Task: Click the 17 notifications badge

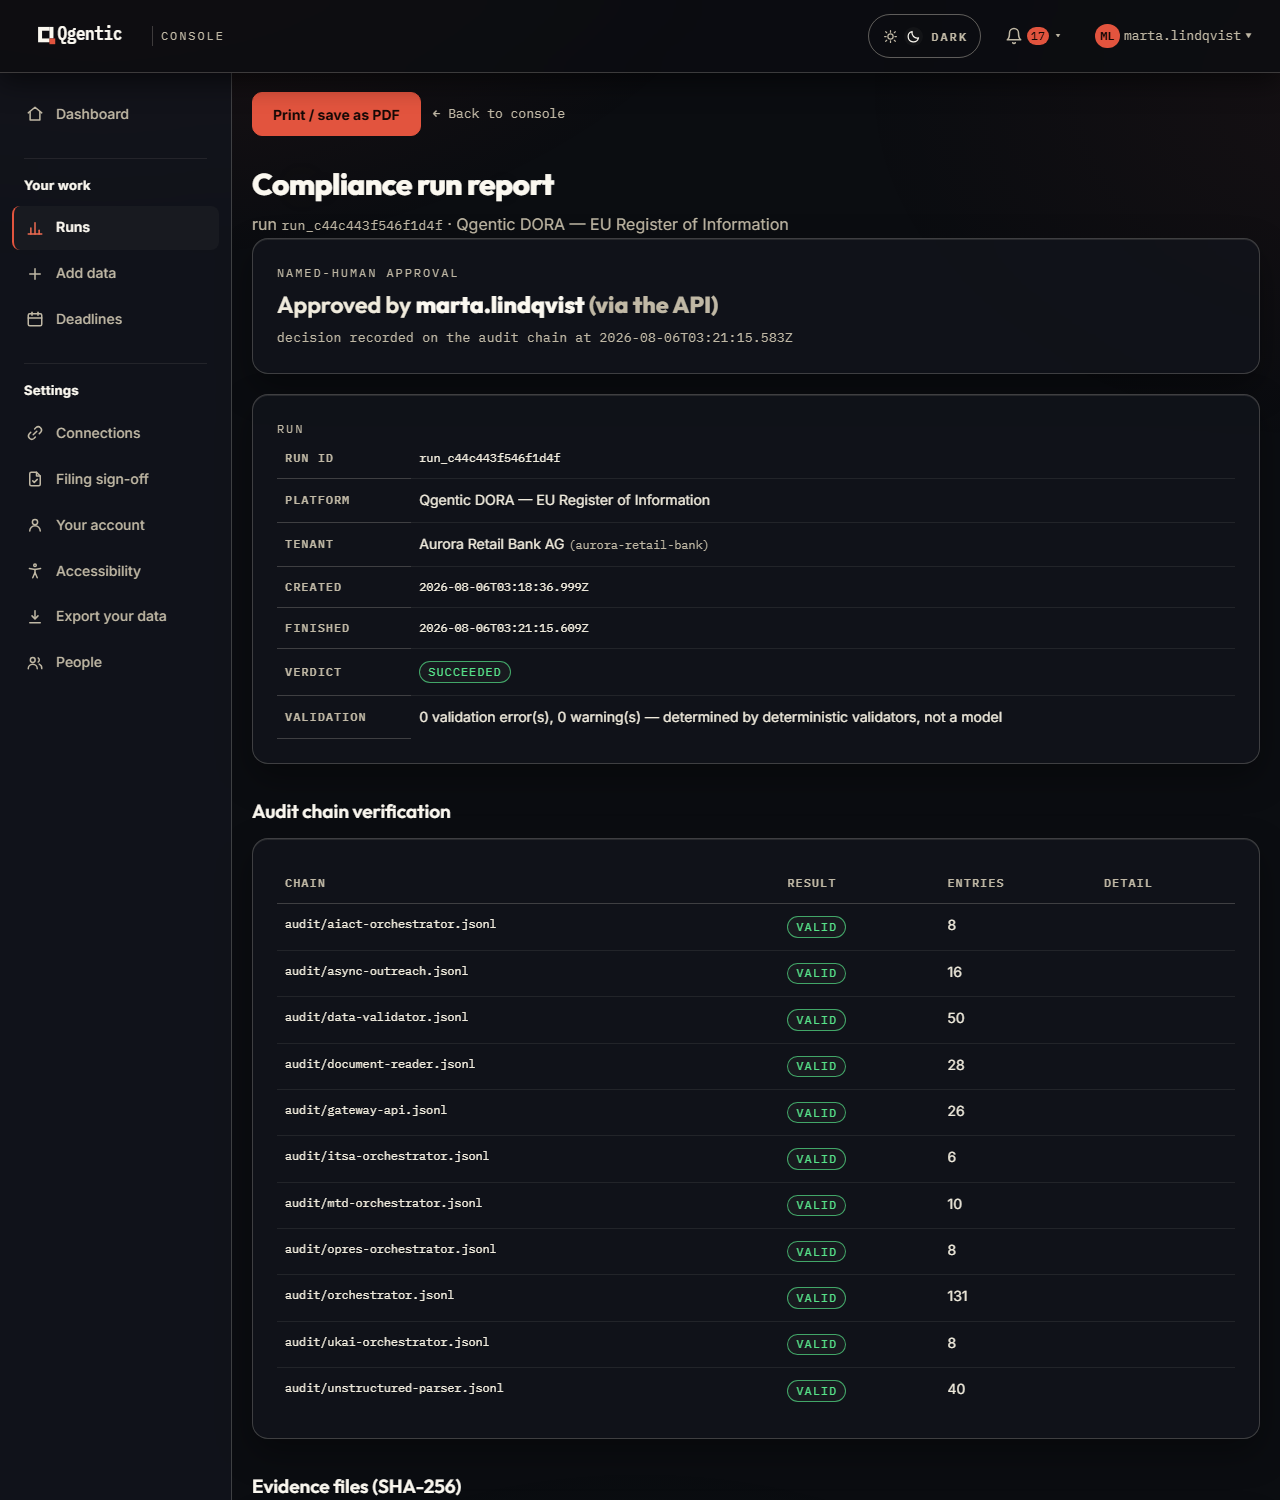Action: [x=1038, y=36]
